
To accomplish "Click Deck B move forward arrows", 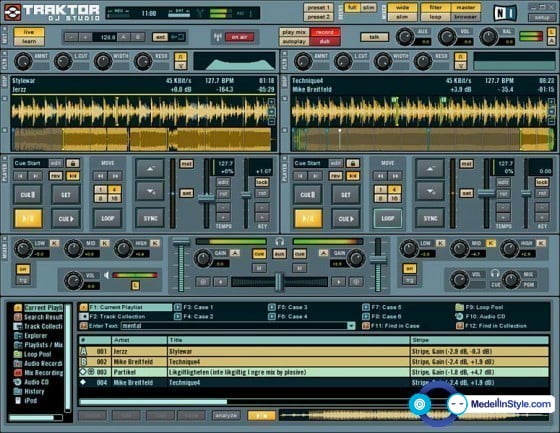I will [x=395, y=176].
